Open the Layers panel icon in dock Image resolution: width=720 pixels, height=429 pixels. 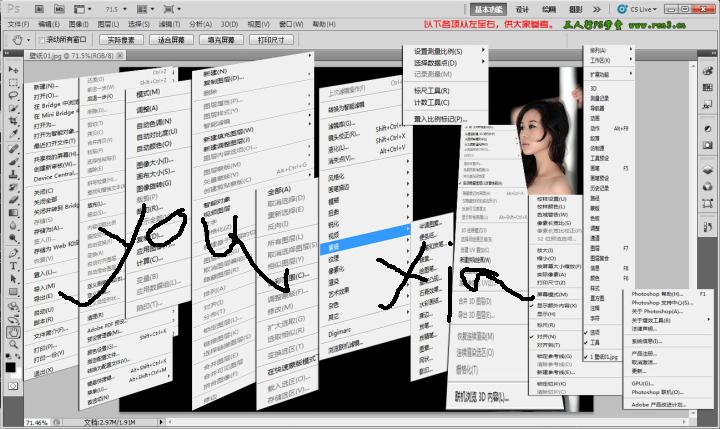coord(707,169)
